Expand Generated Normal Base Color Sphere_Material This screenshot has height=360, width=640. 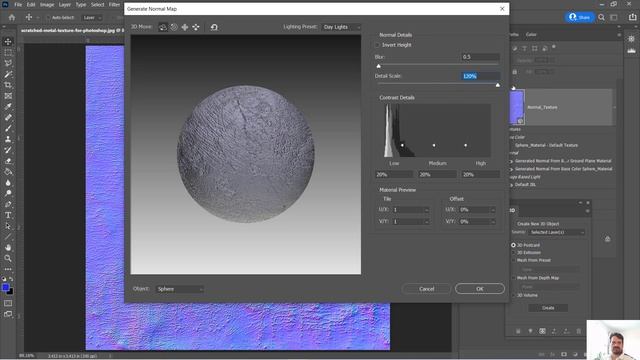[x=511, y=169]
